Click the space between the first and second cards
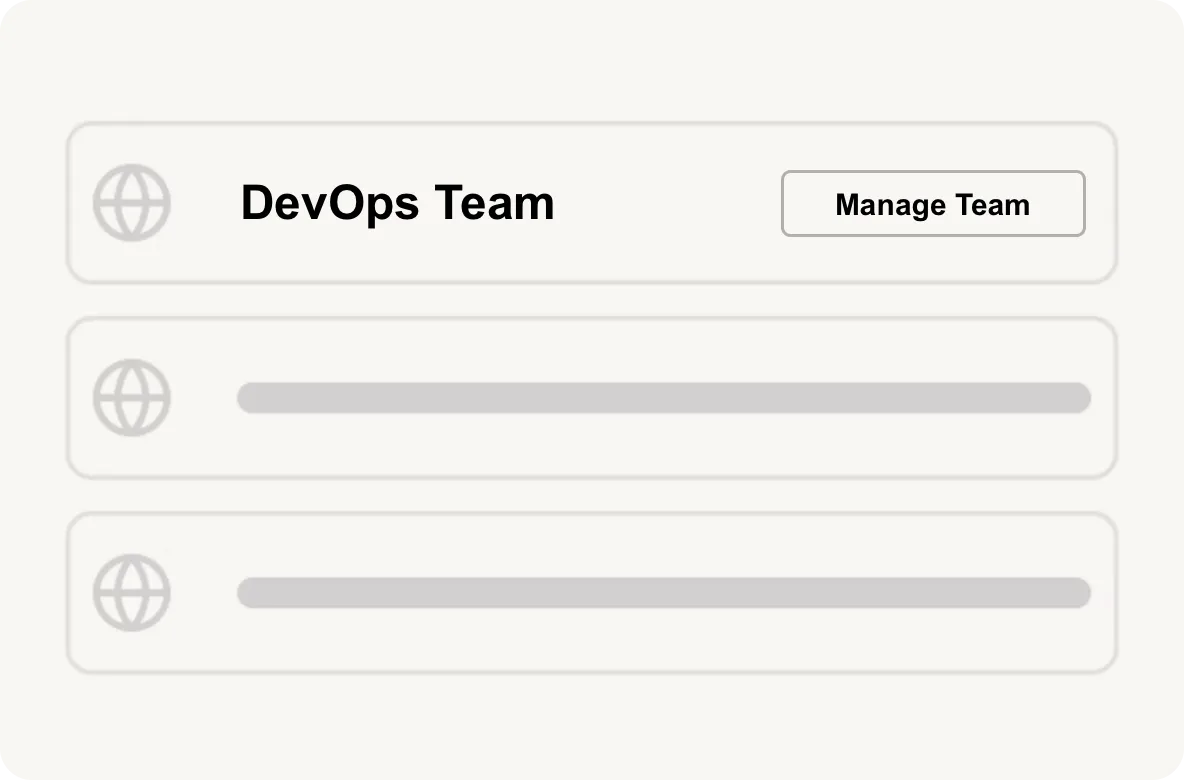The image size is (1184, 780). [x=591, y=299]
